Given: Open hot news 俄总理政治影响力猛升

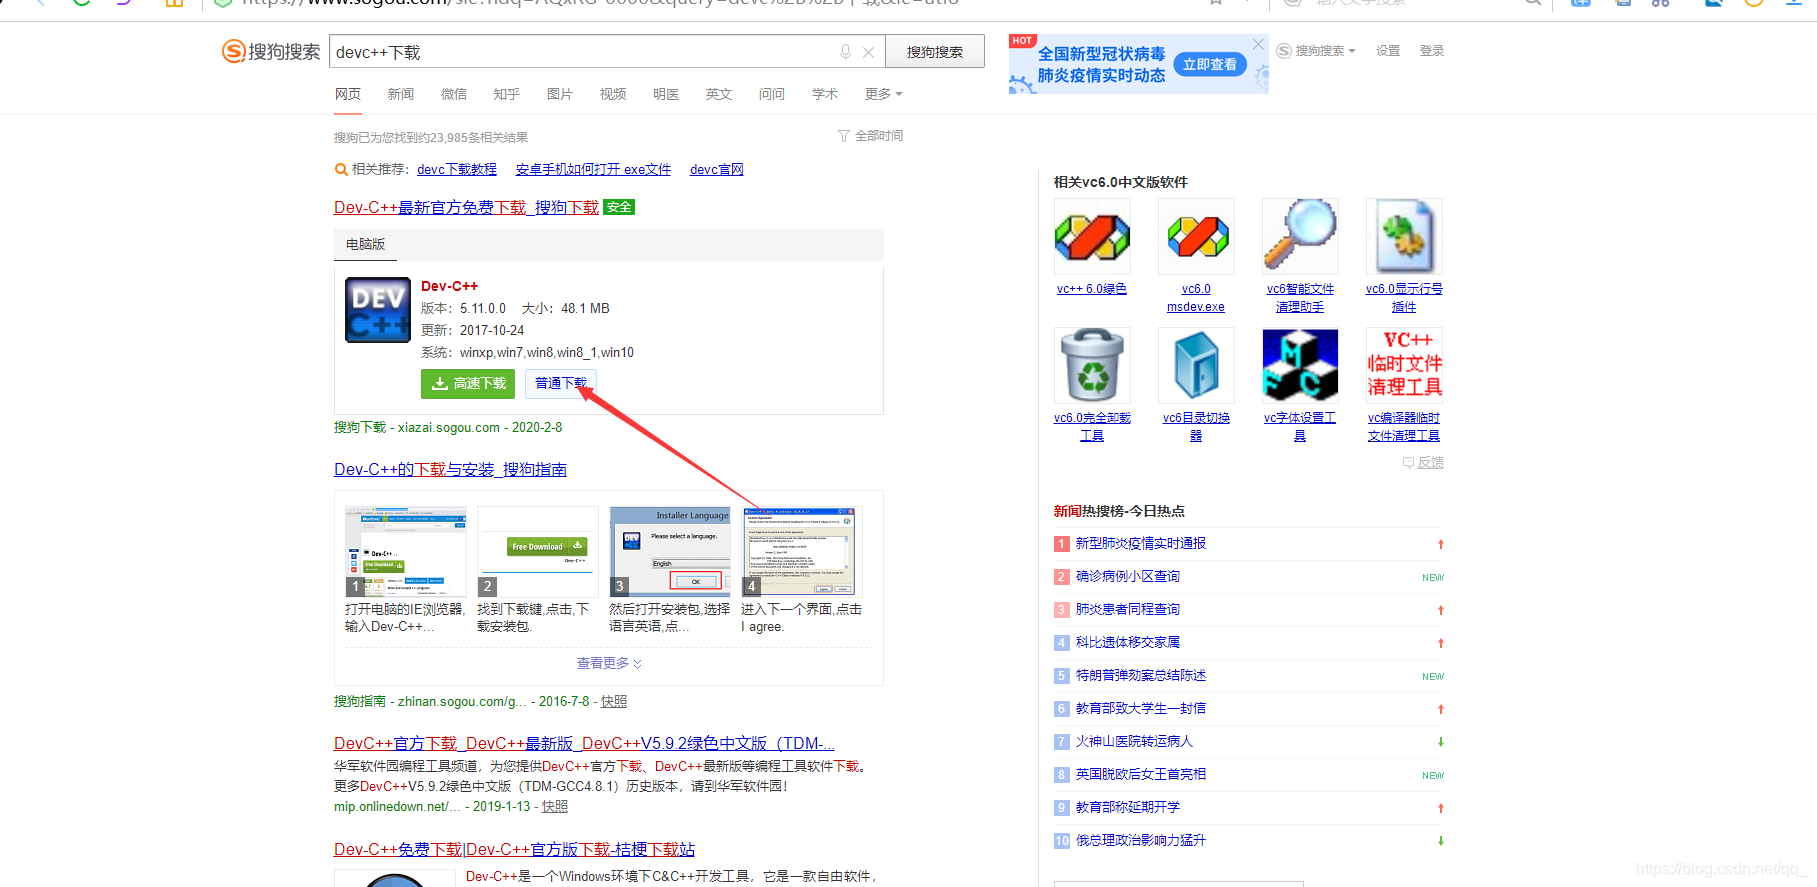Looking at the screenshot, I should pyautogui.click(x=1141, y=840).
